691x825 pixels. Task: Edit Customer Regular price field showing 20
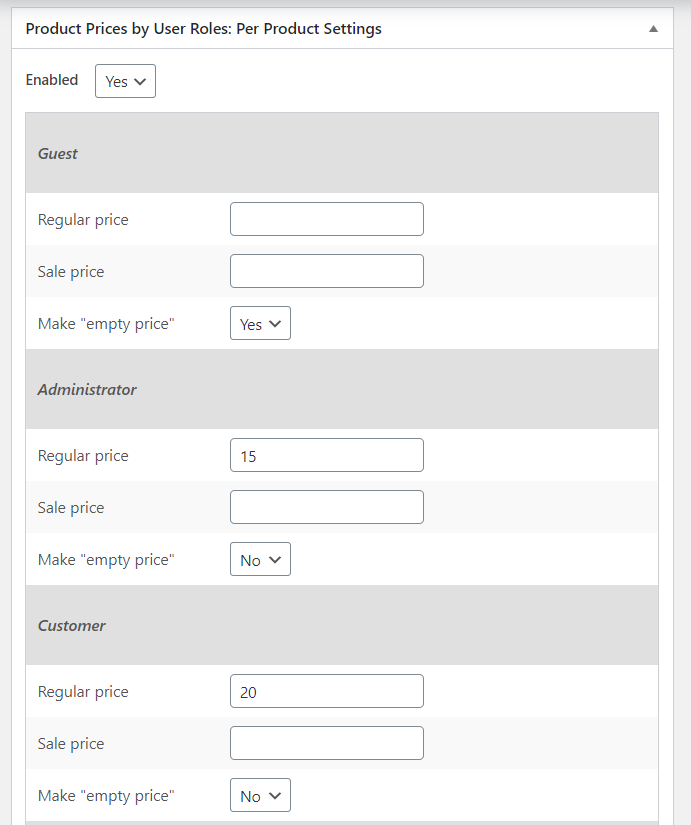point(327,691)
